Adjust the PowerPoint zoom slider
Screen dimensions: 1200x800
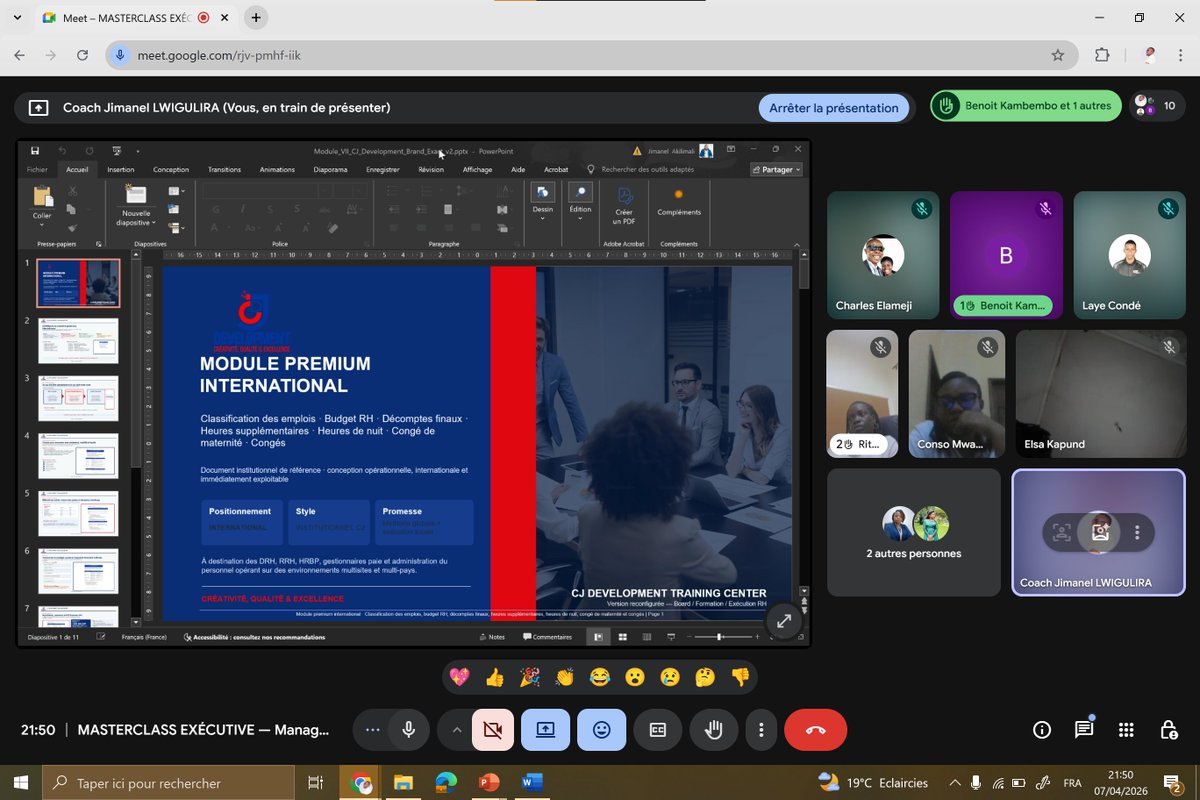[719, 636]
